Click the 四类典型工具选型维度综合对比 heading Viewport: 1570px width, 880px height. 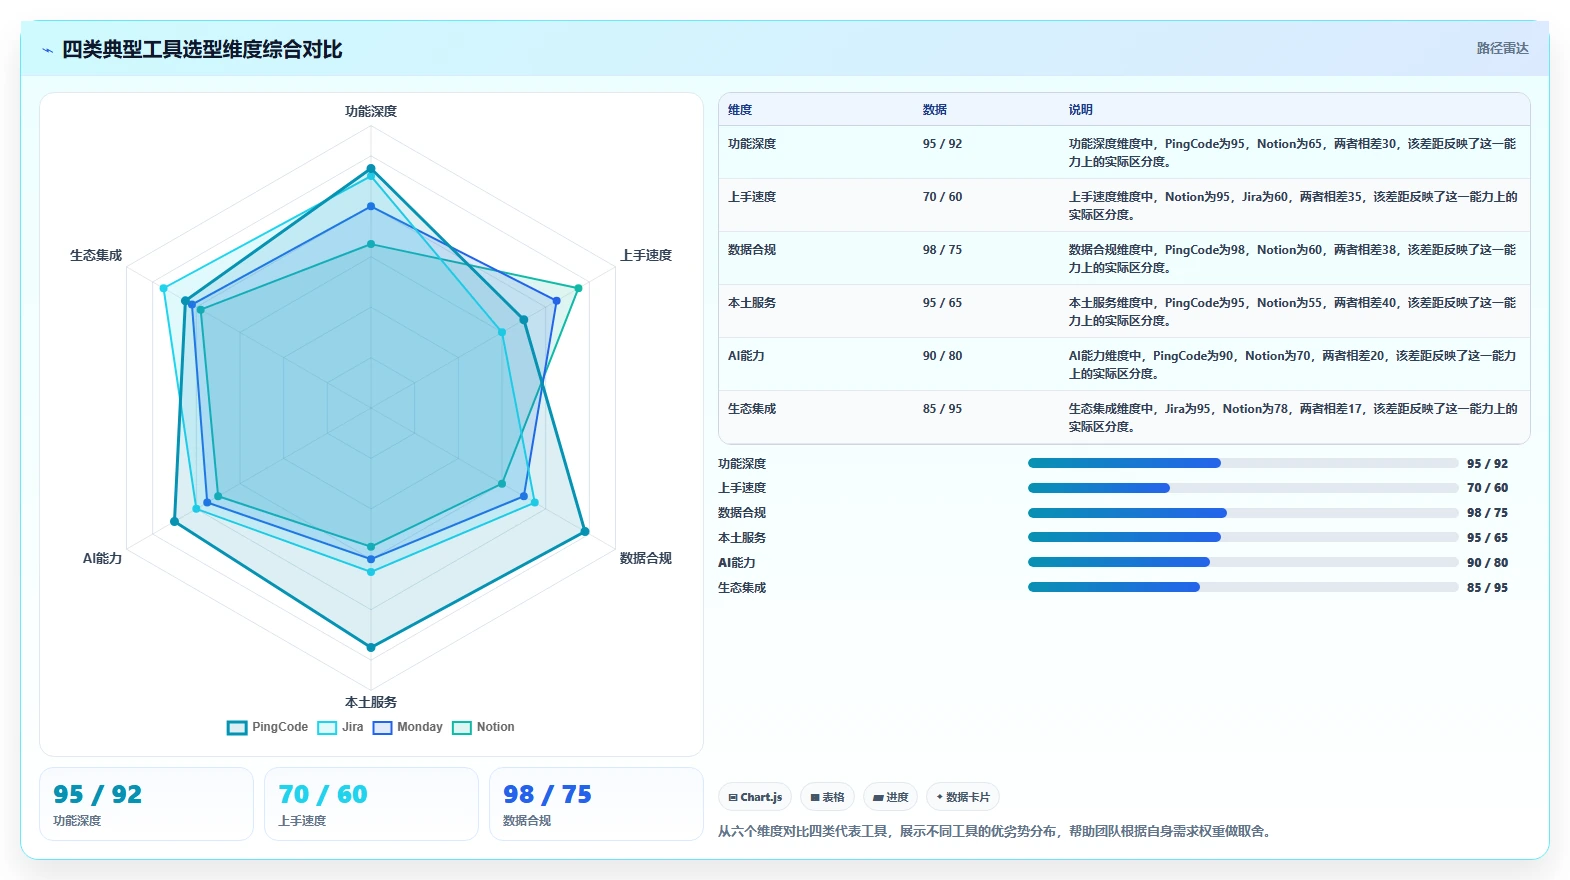pyautogui.click(x=202, y=50)
